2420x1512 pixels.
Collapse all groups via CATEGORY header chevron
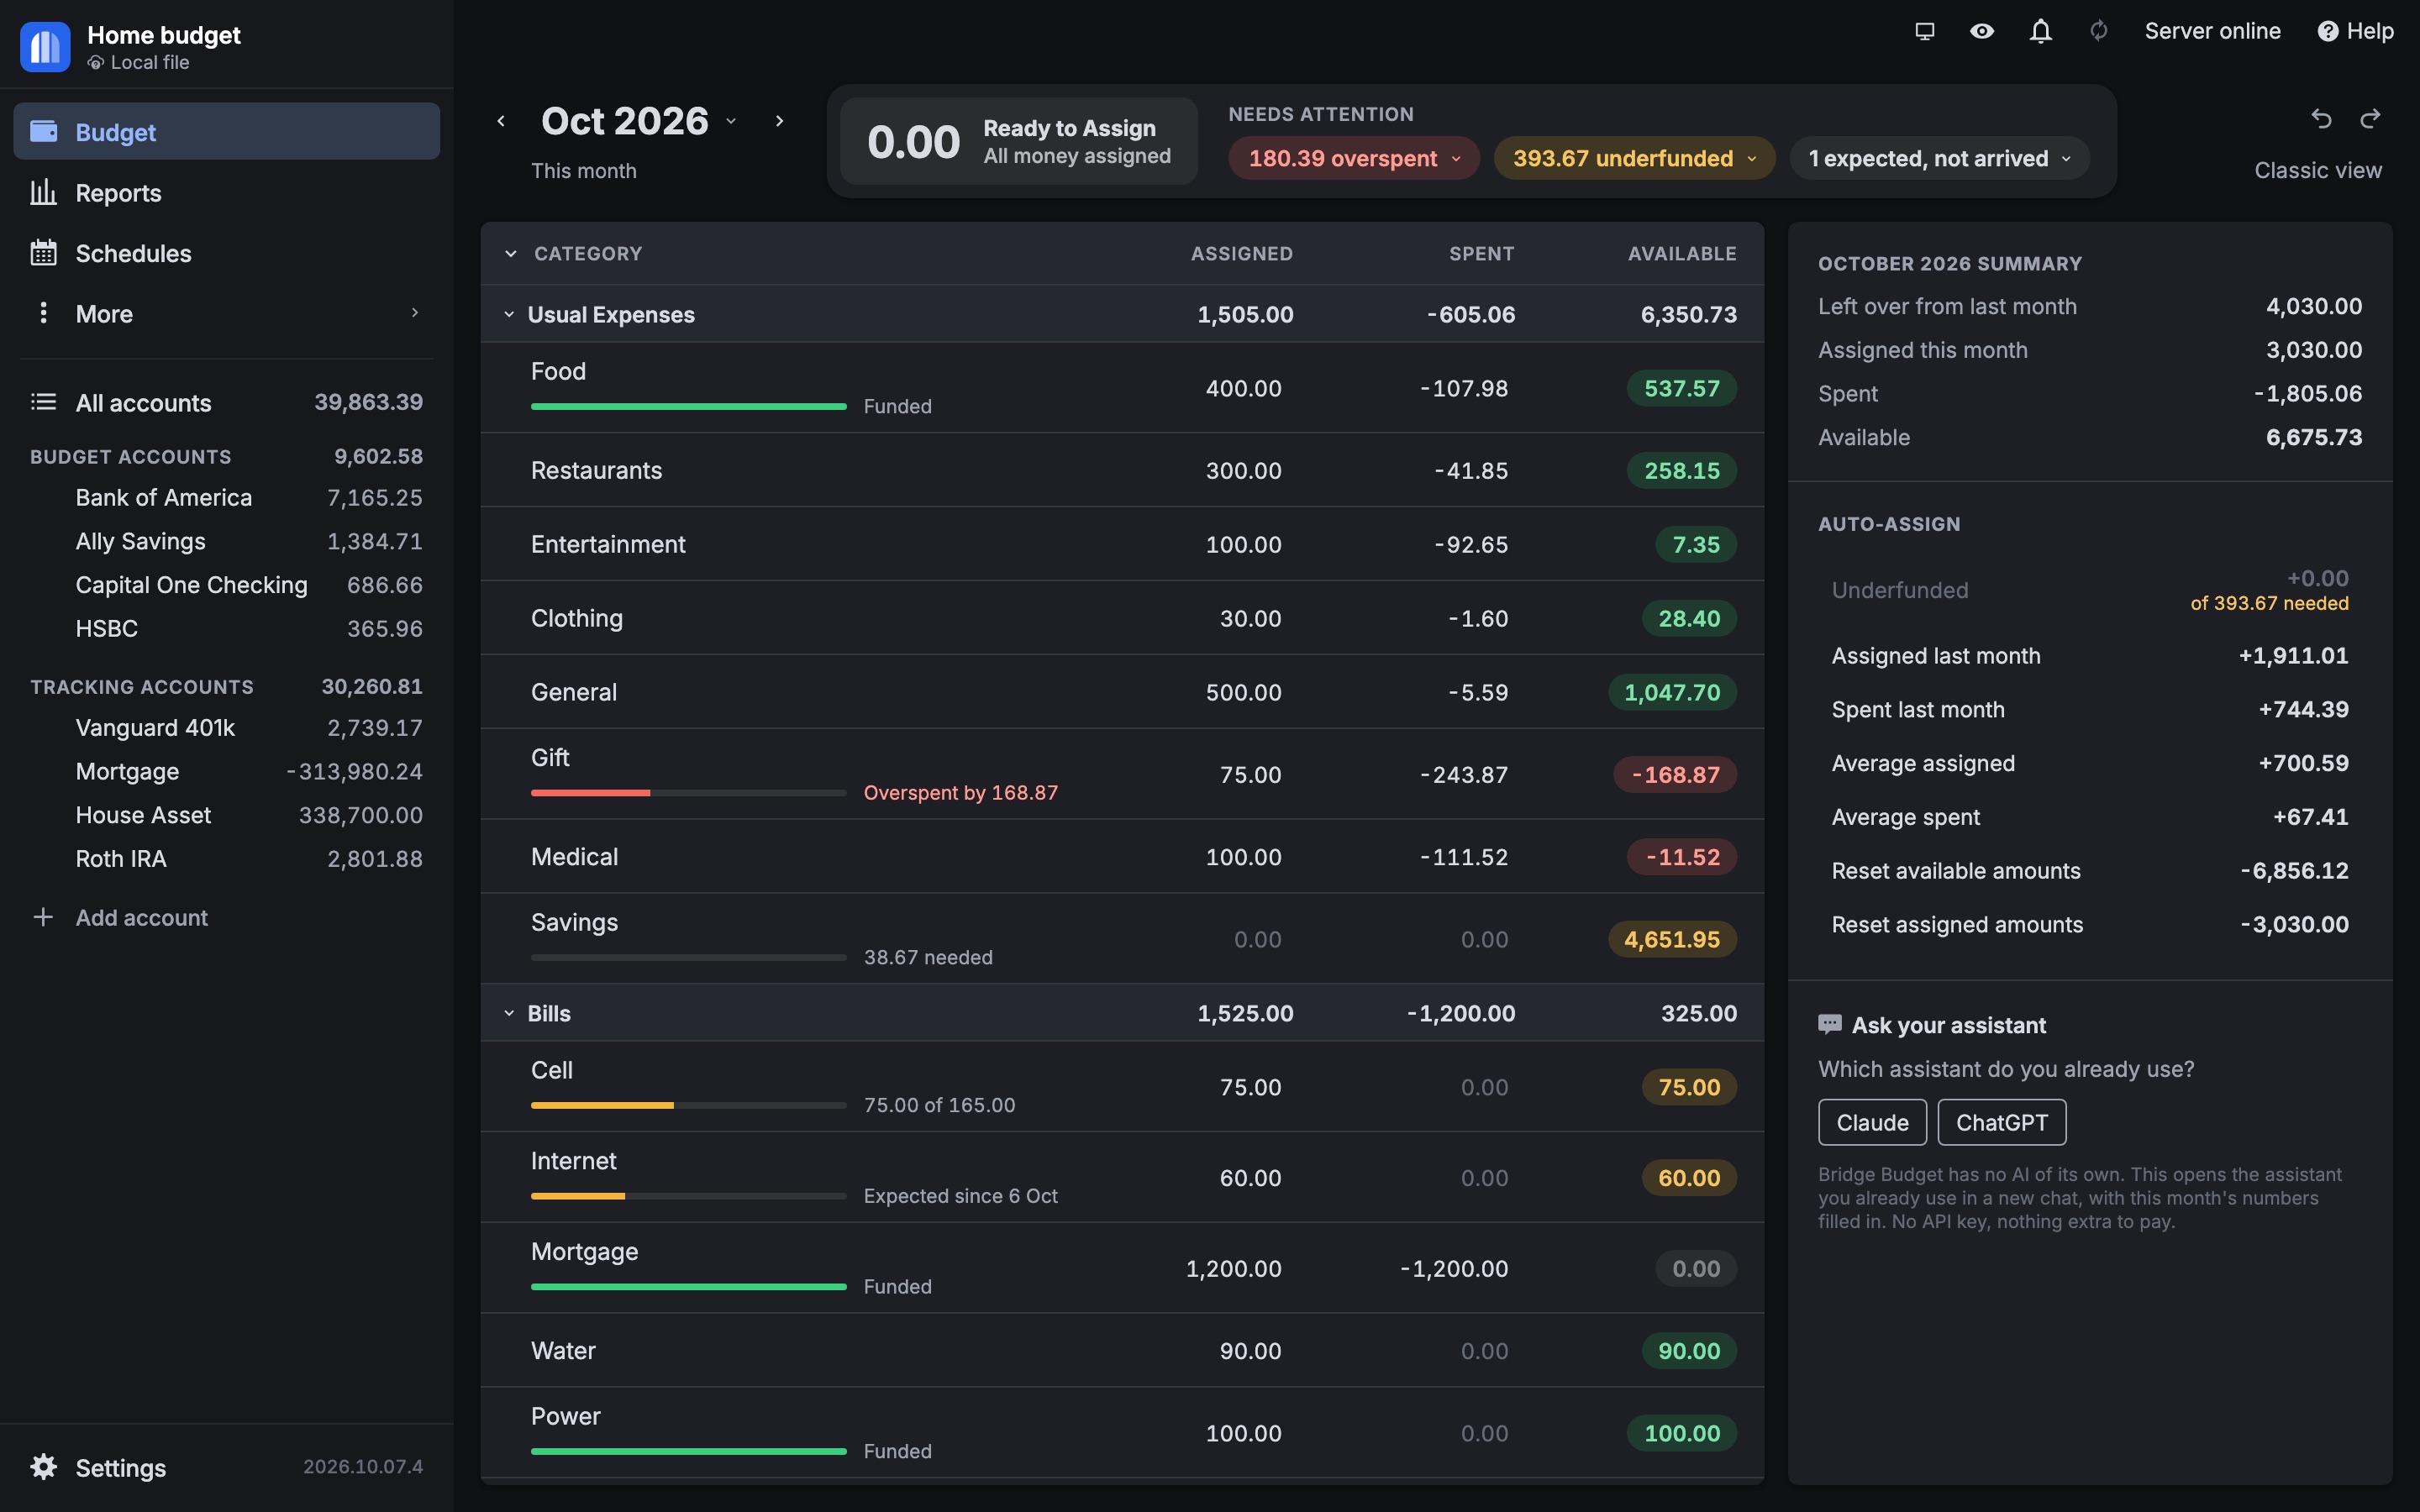pos(511,253)
